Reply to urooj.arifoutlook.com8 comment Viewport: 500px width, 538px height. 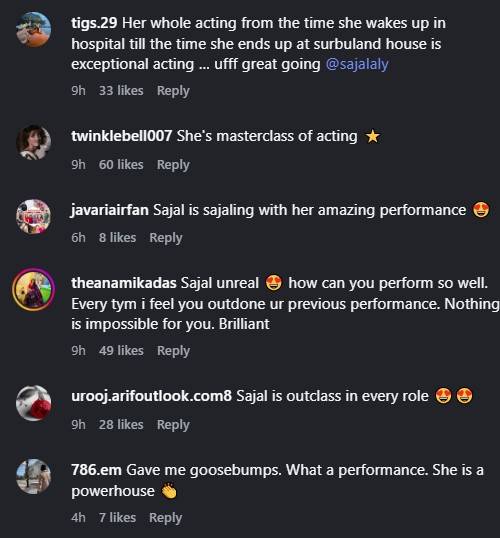click(x=173, y=425)
